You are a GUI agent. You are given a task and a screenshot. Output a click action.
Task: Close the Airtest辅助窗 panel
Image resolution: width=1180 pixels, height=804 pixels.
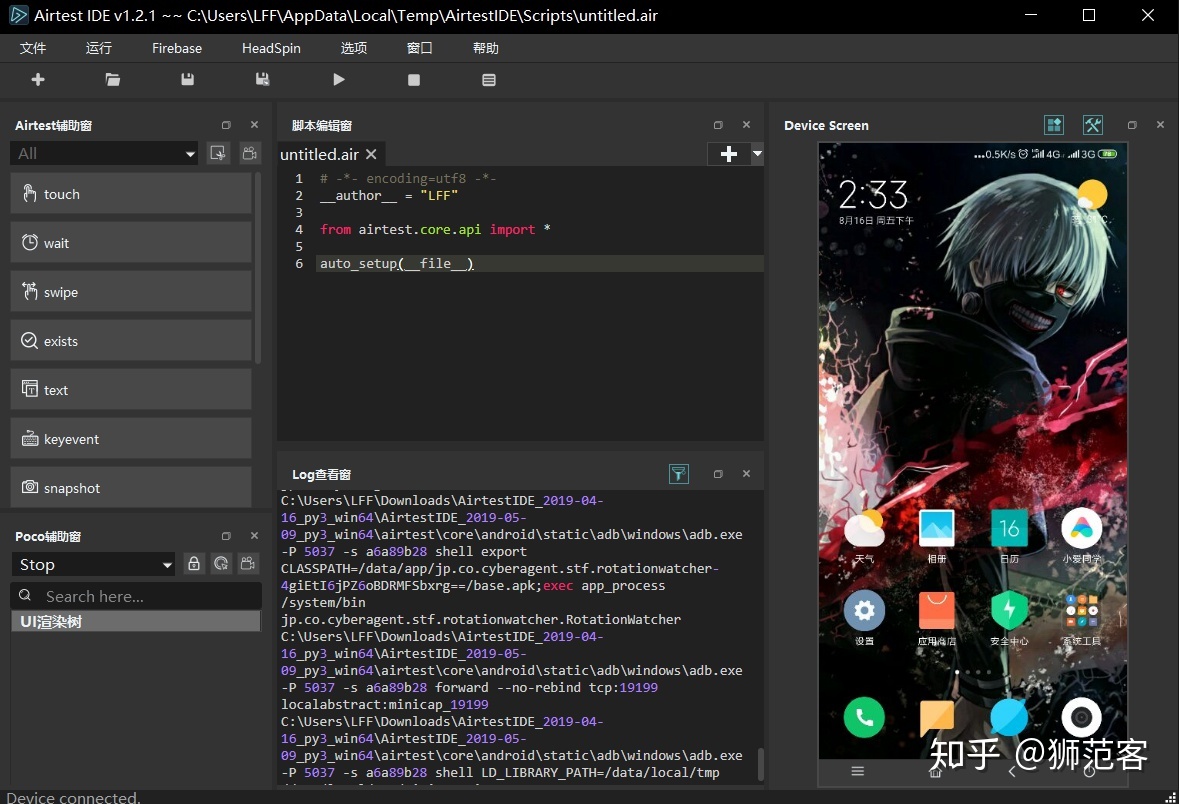point(254,125)
